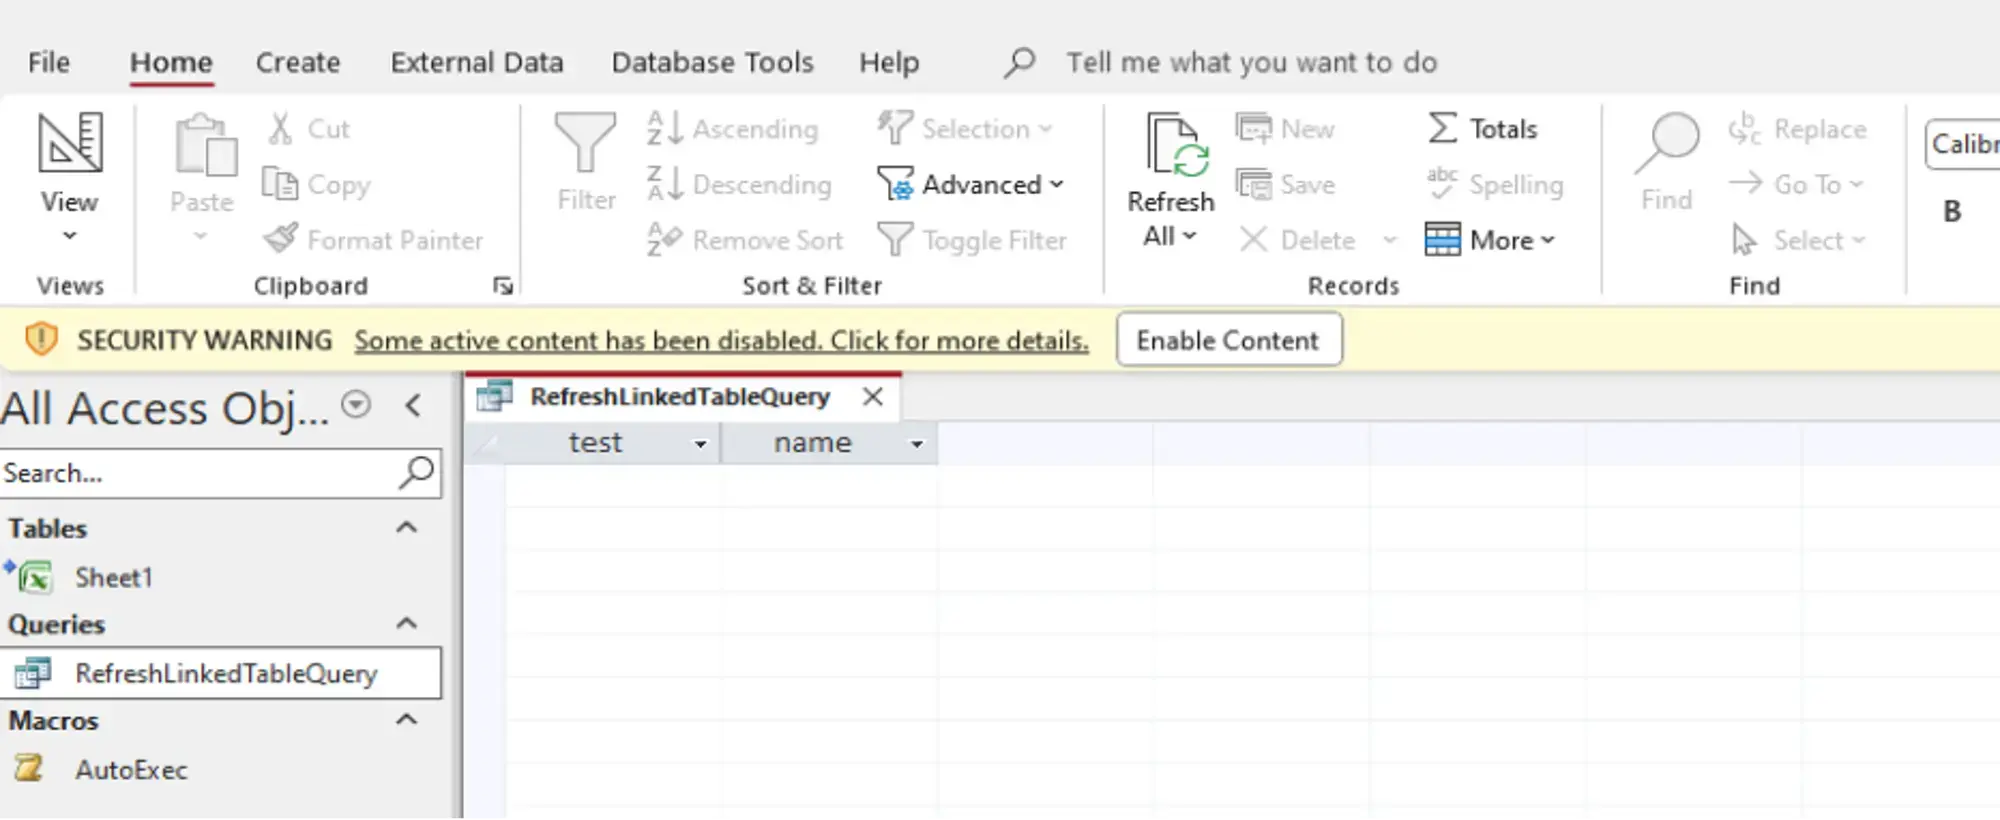The width and height of the screenshot is (2000, 820).
Task: Click the security warning shield icon
Action: [x=41, y=340]
